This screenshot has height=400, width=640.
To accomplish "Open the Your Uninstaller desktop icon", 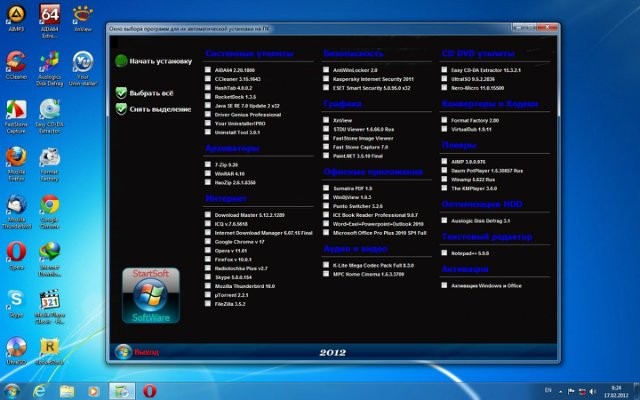I will click(x=83, y=68).
